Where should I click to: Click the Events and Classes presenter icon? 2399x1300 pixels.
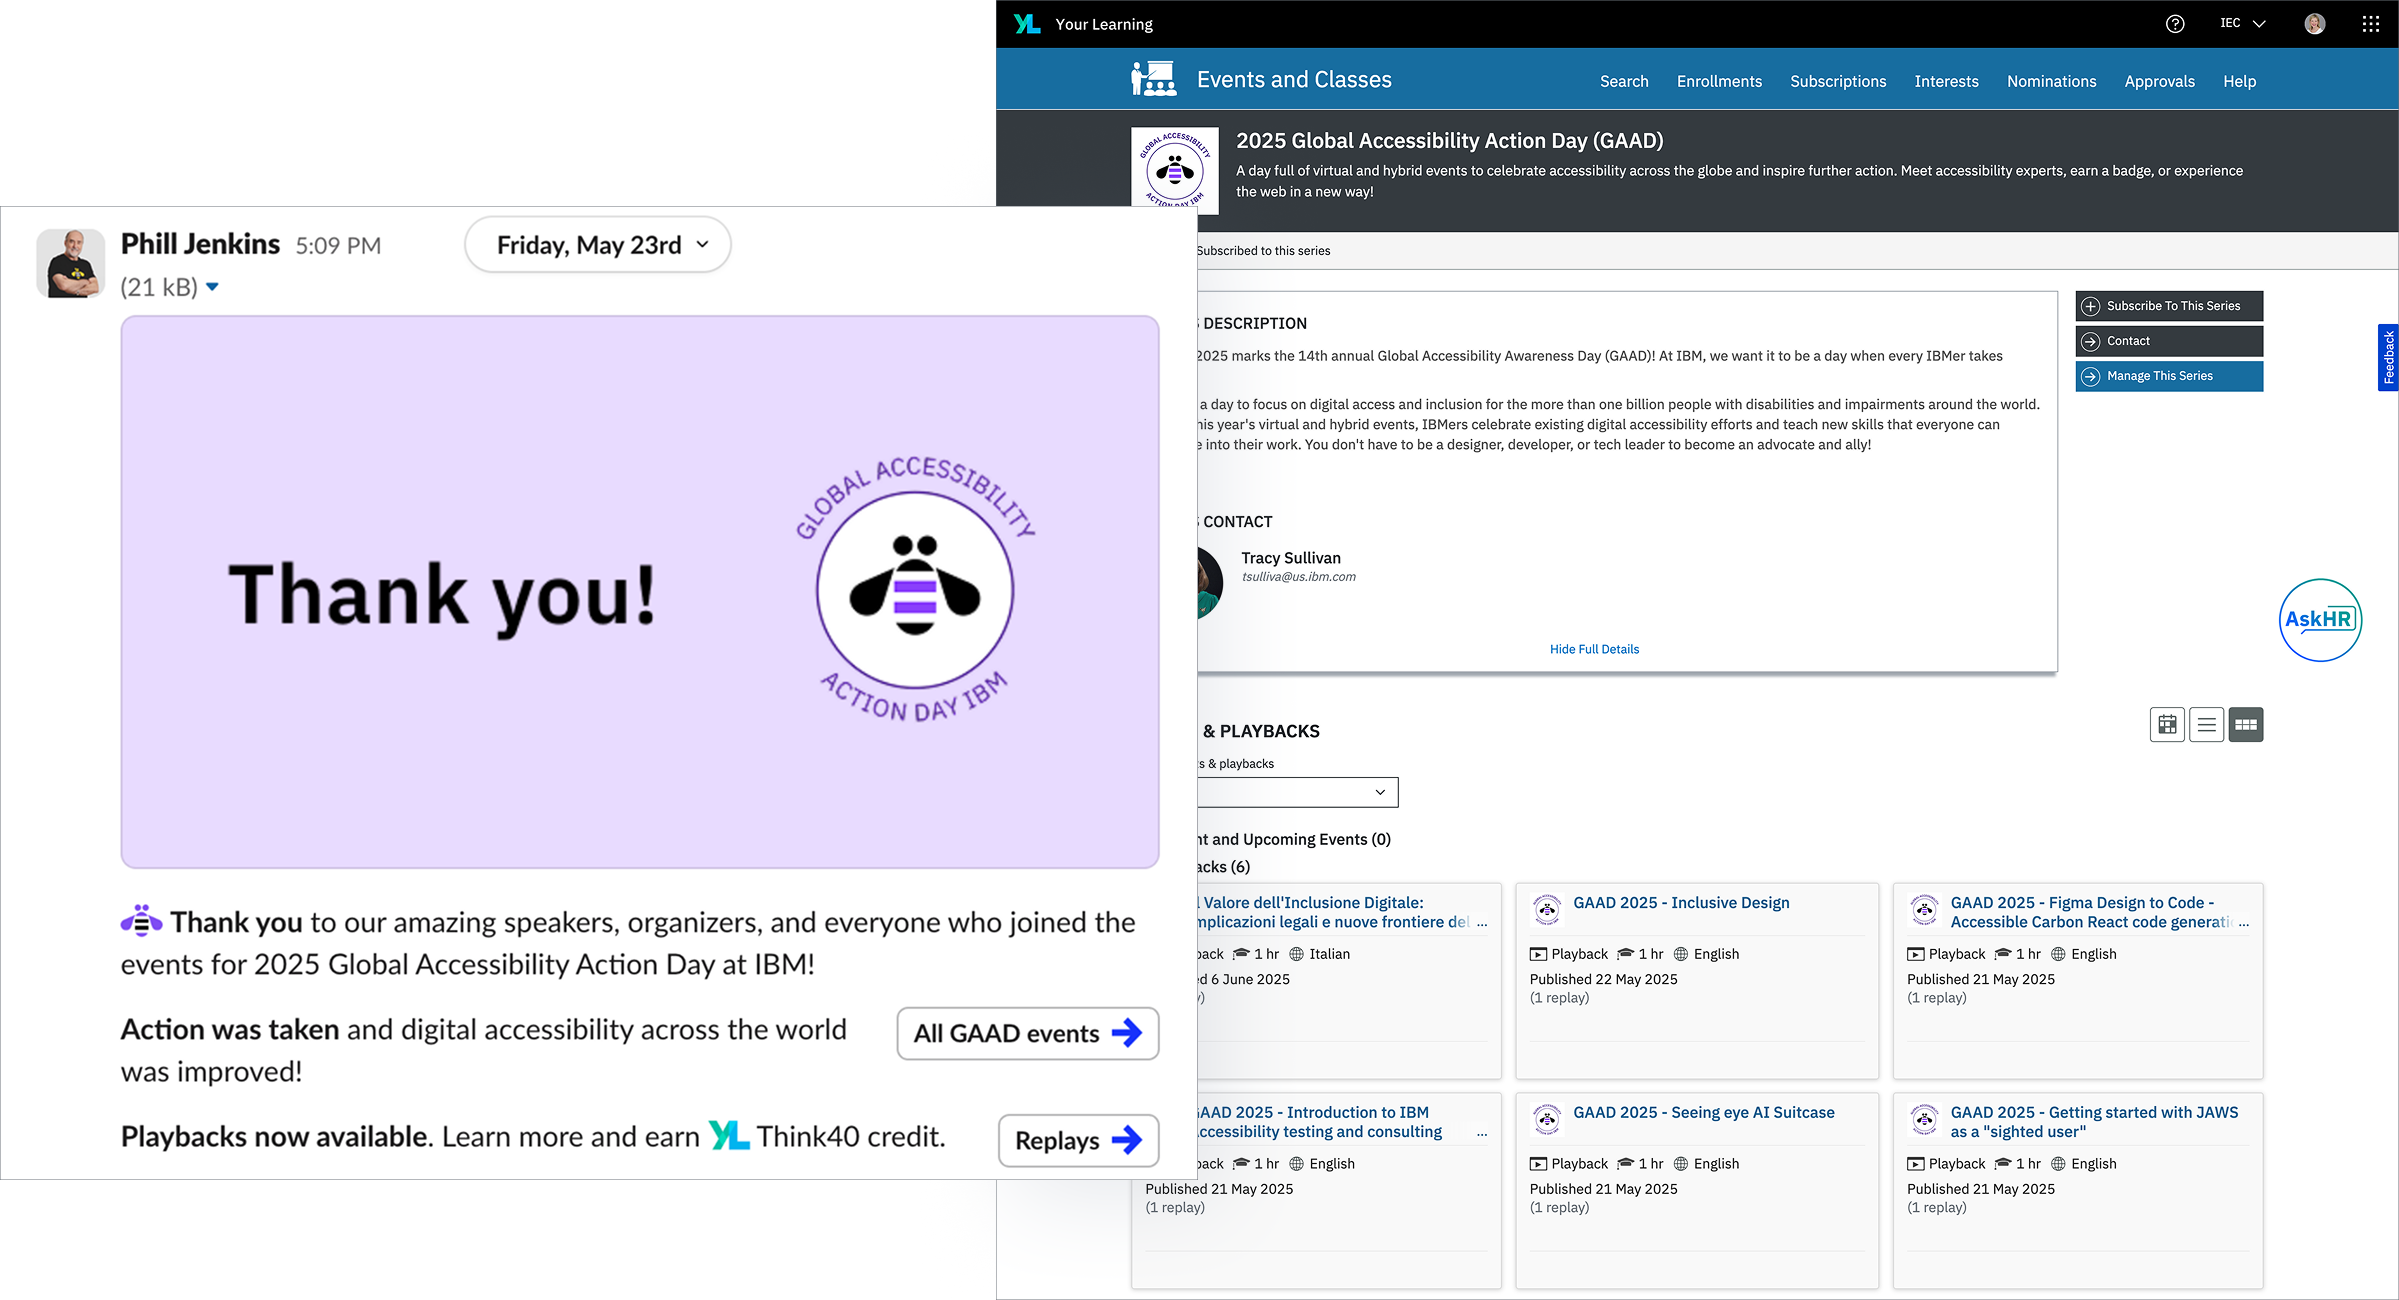1154,79
